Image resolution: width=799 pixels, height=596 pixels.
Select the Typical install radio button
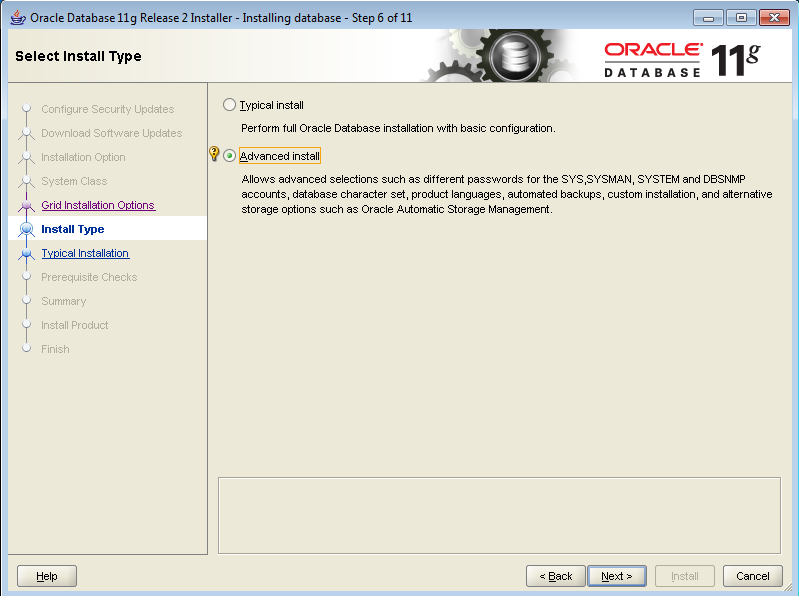coord(229,105)
